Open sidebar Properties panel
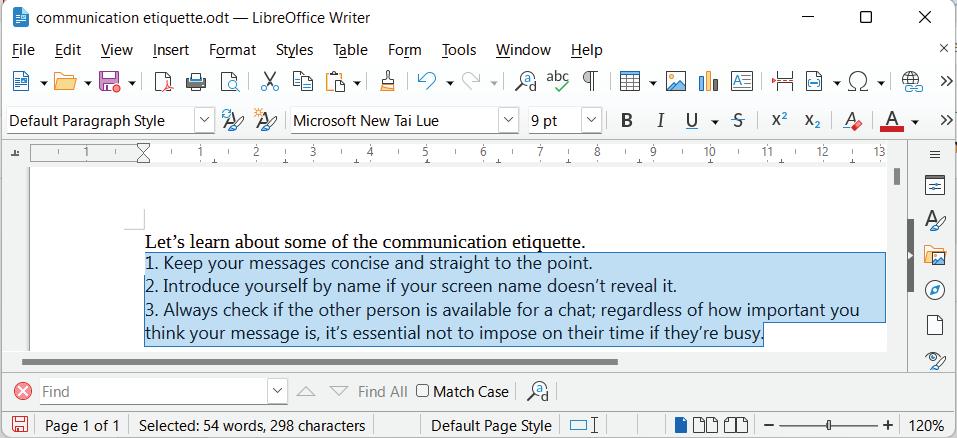The width and height of the screenshot is (957, 438). (x=934, y=185)
